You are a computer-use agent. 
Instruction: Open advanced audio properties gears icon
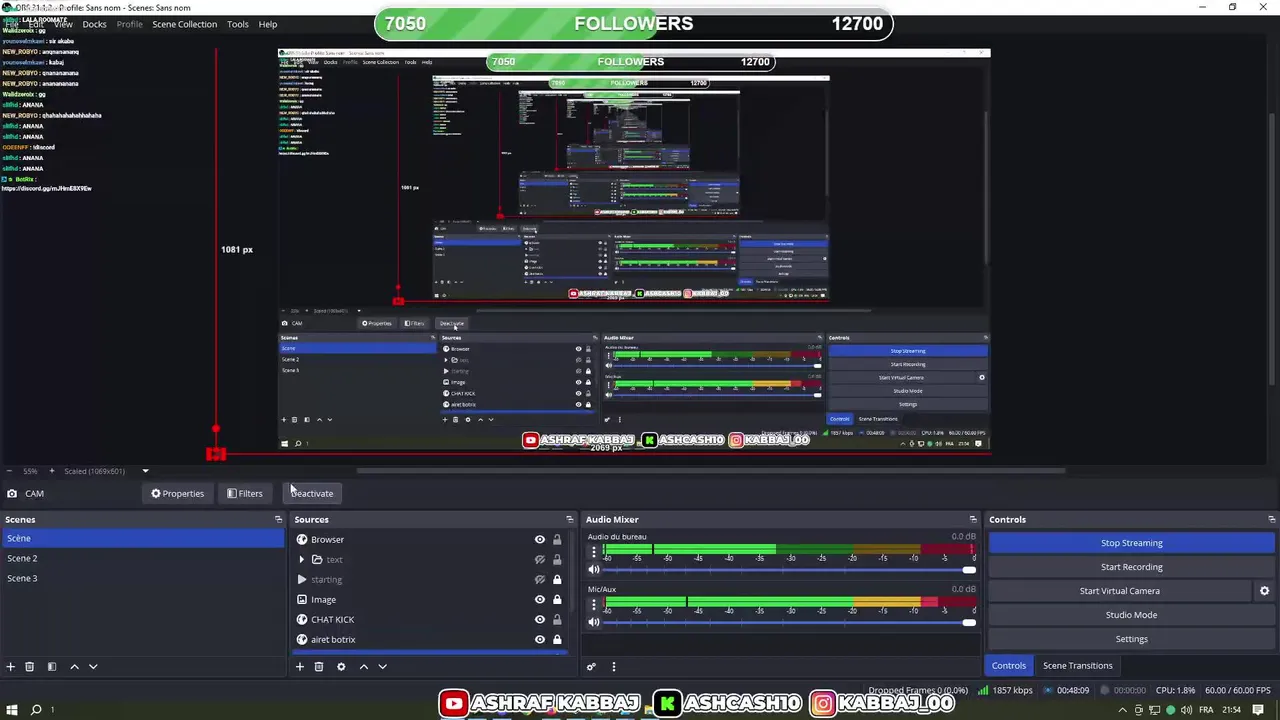click(591, 667)
